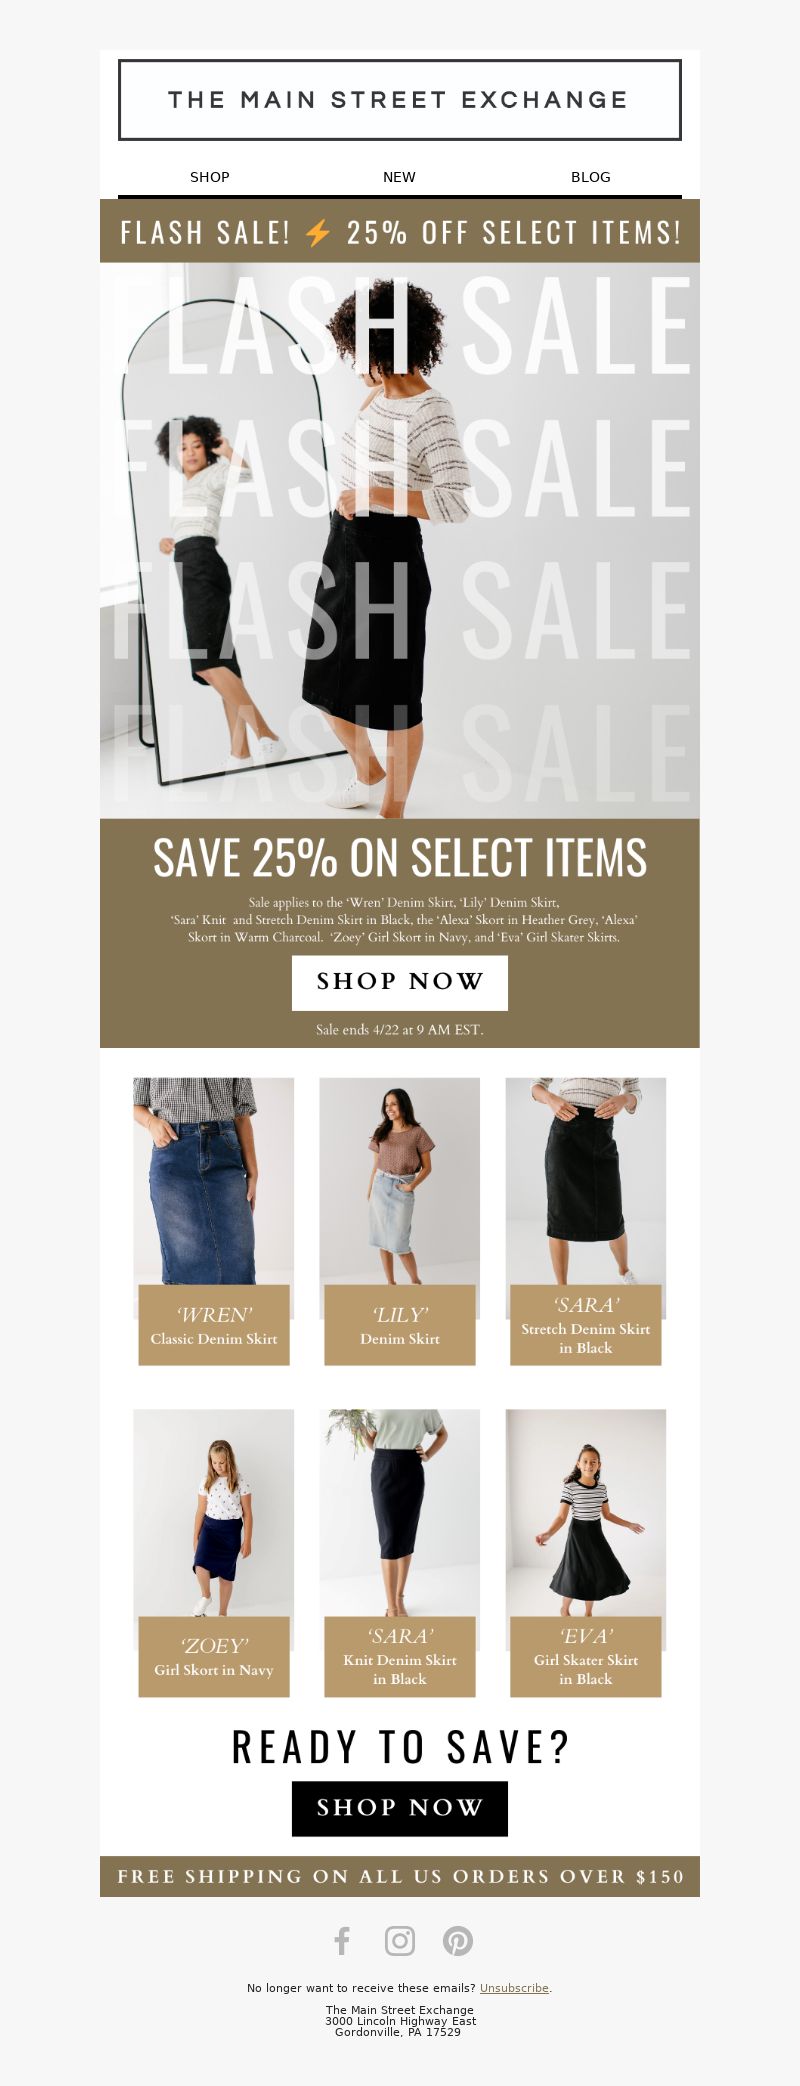Click The Main Street Exchange logo
The image size is (800, 2086).
tap(400, 100)
